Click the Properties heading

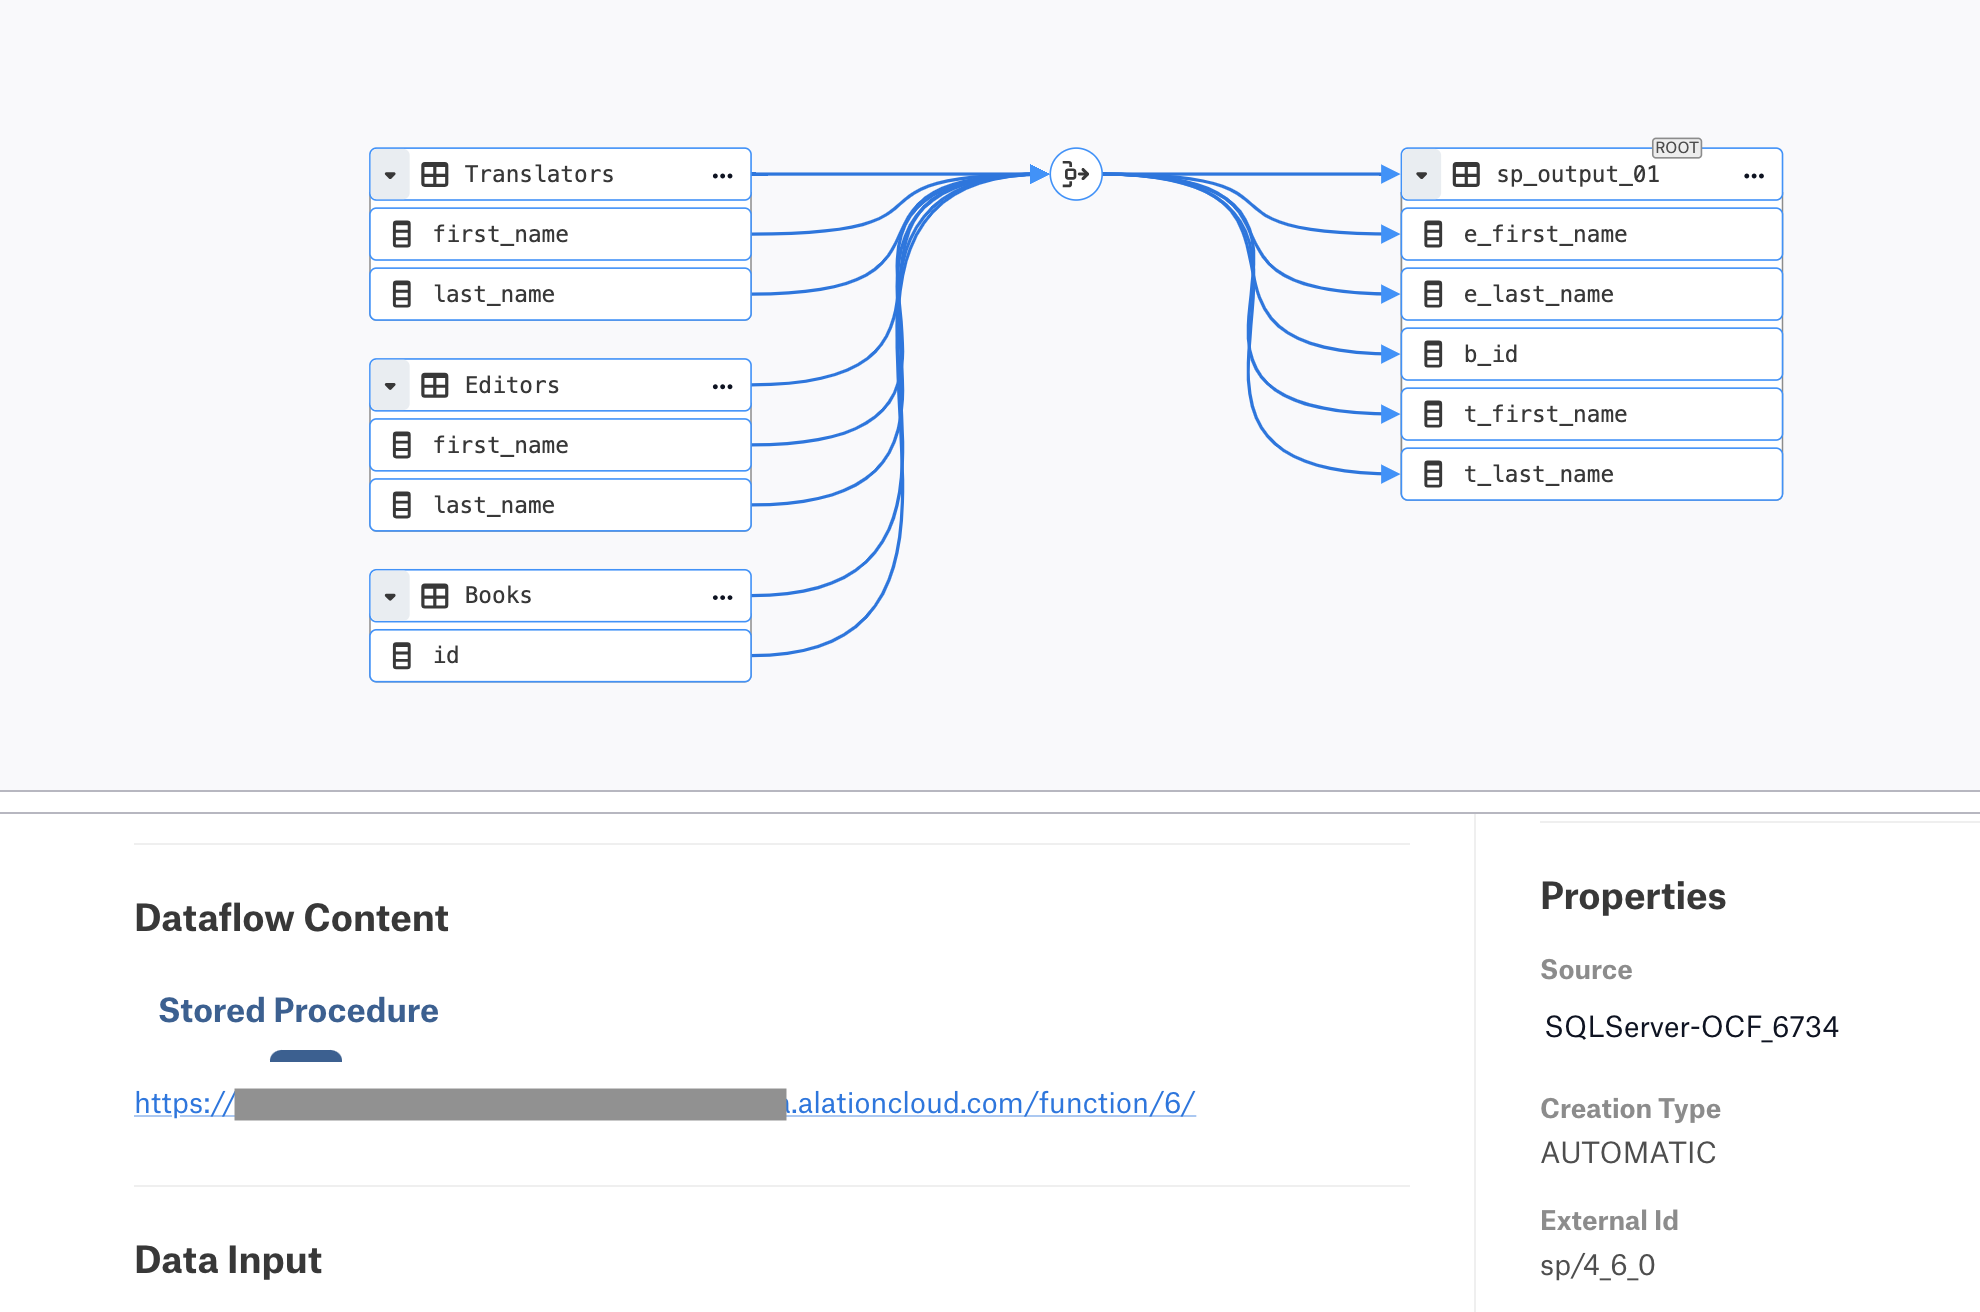pyautogui.click(x=1633, y=896)
